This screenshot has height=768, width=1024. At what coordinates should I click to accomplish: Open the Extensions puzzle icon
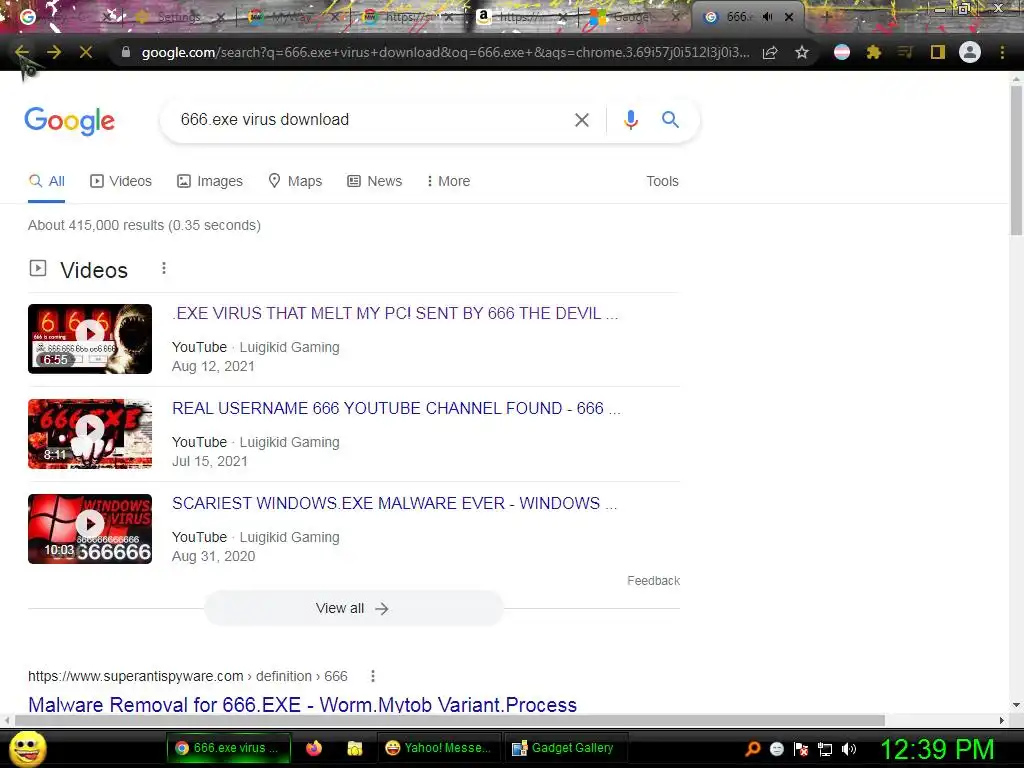coord(874,52)
